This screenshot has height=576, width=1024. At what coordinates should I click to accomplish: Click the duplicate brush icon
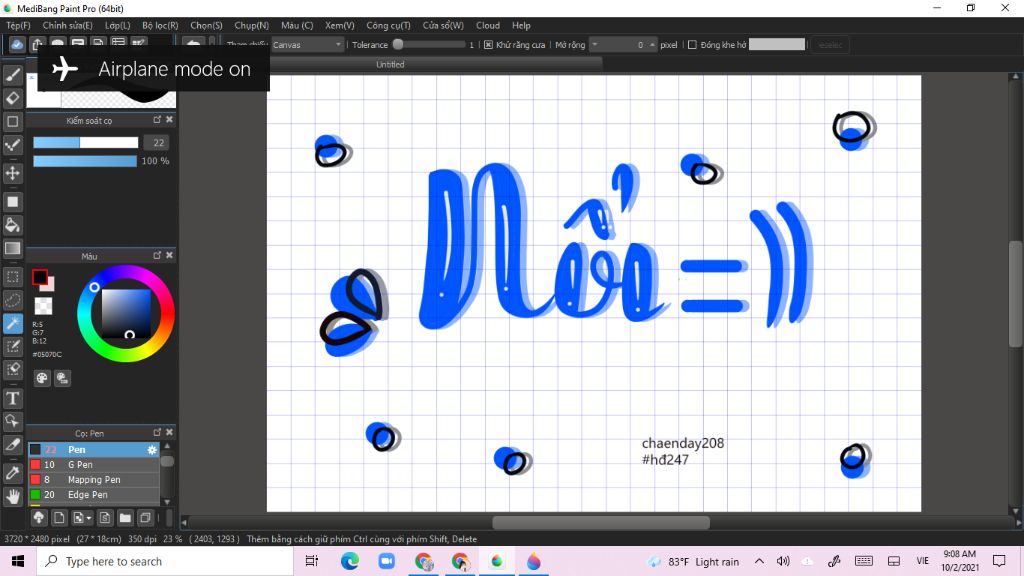click(146, 518)
